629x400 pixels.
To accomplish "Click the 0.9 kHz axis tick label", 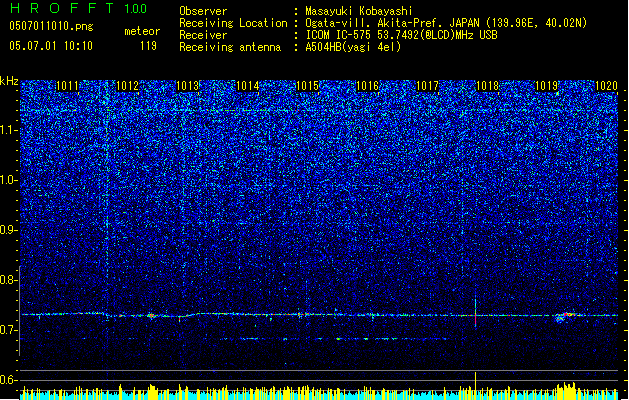I will (9, 230).
